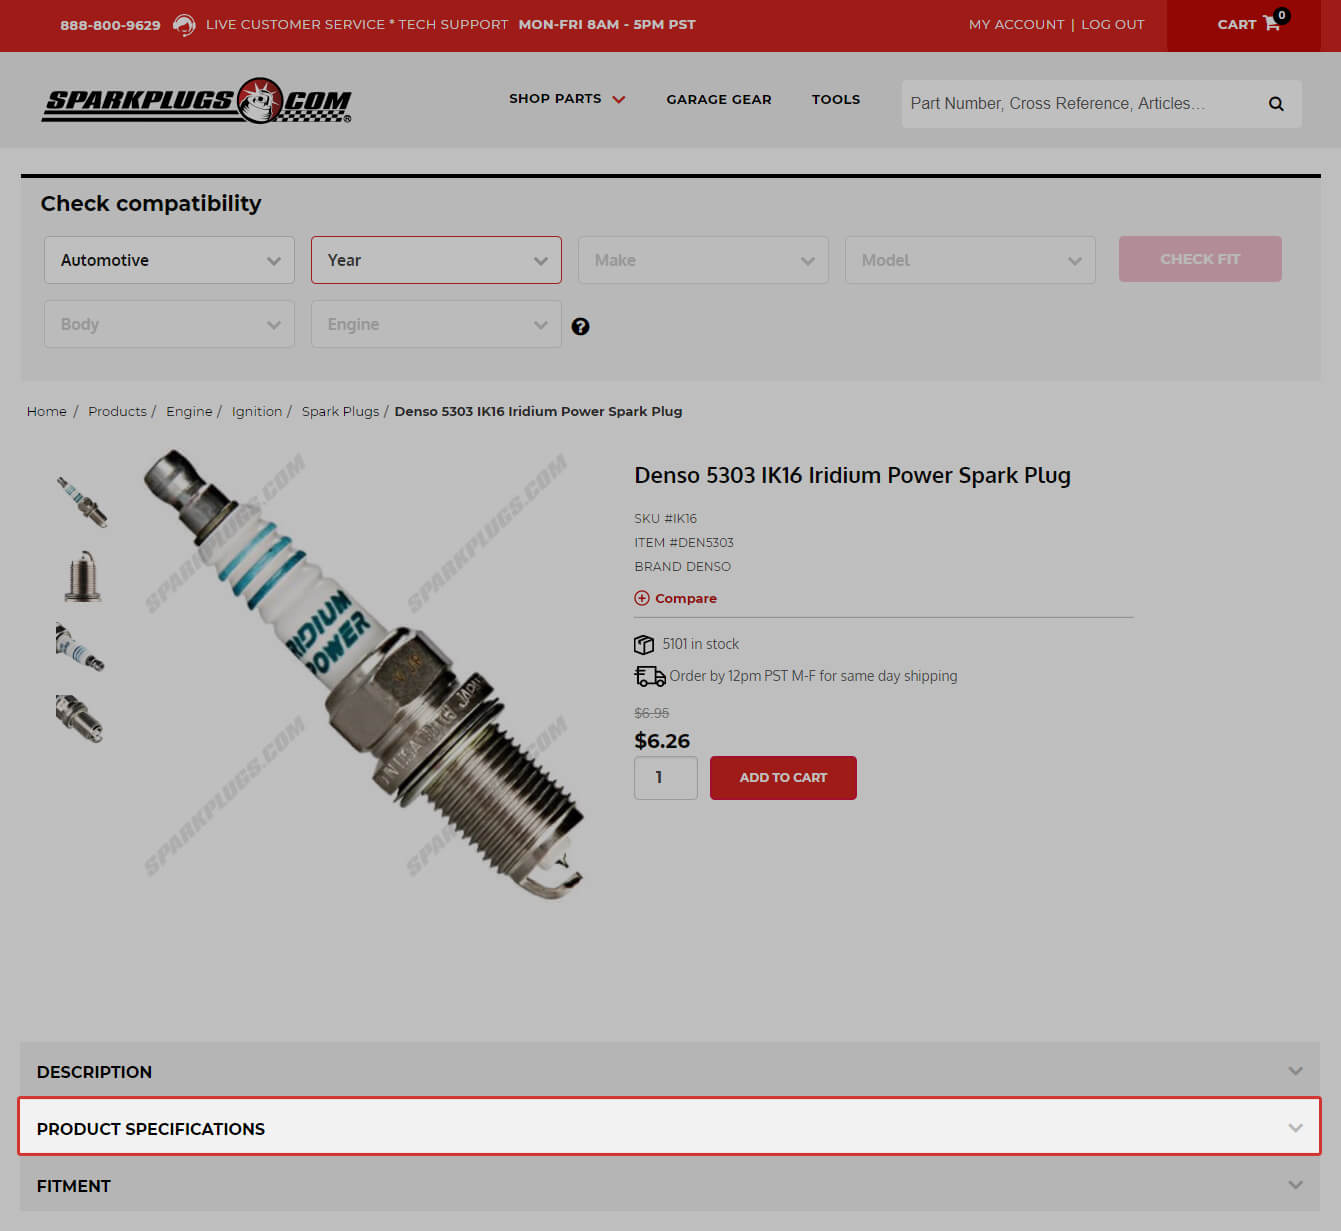This screenshot has height=1231, width=1341.
Task: Open the Garage Gear menu item
Action: (719, 99)
